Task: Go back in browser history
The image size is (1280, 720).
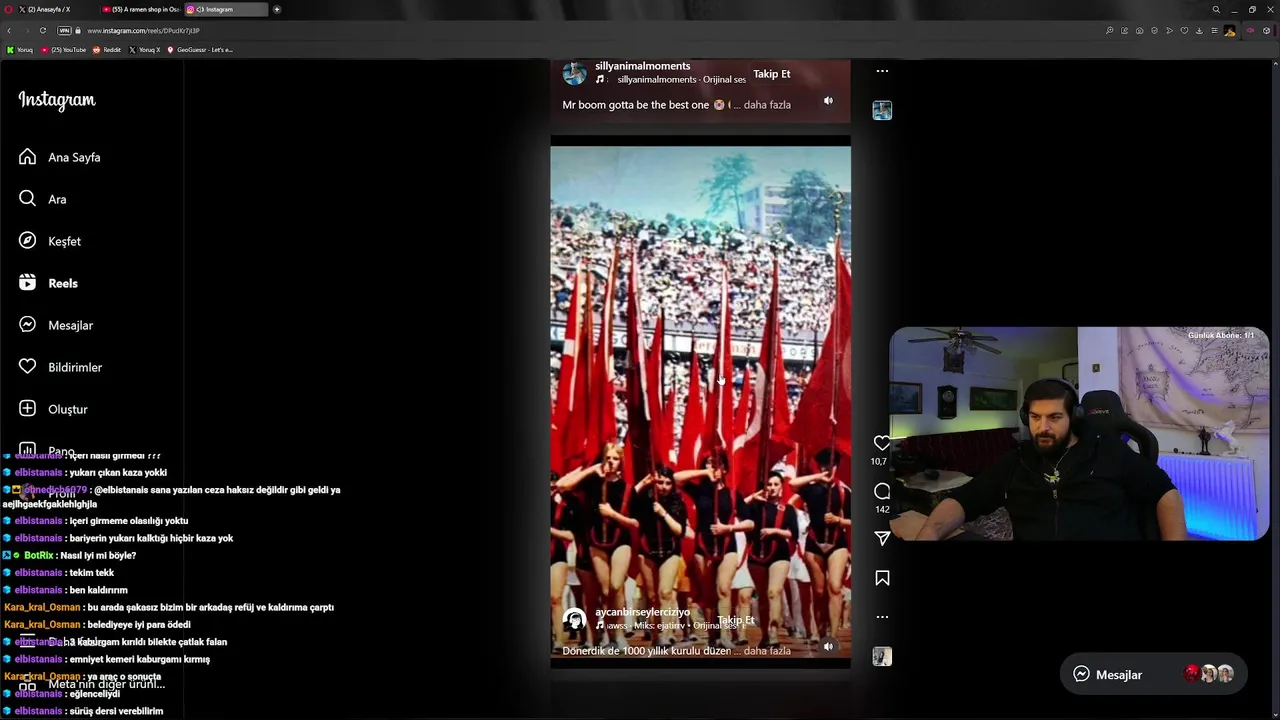Action: coord(9,31)
